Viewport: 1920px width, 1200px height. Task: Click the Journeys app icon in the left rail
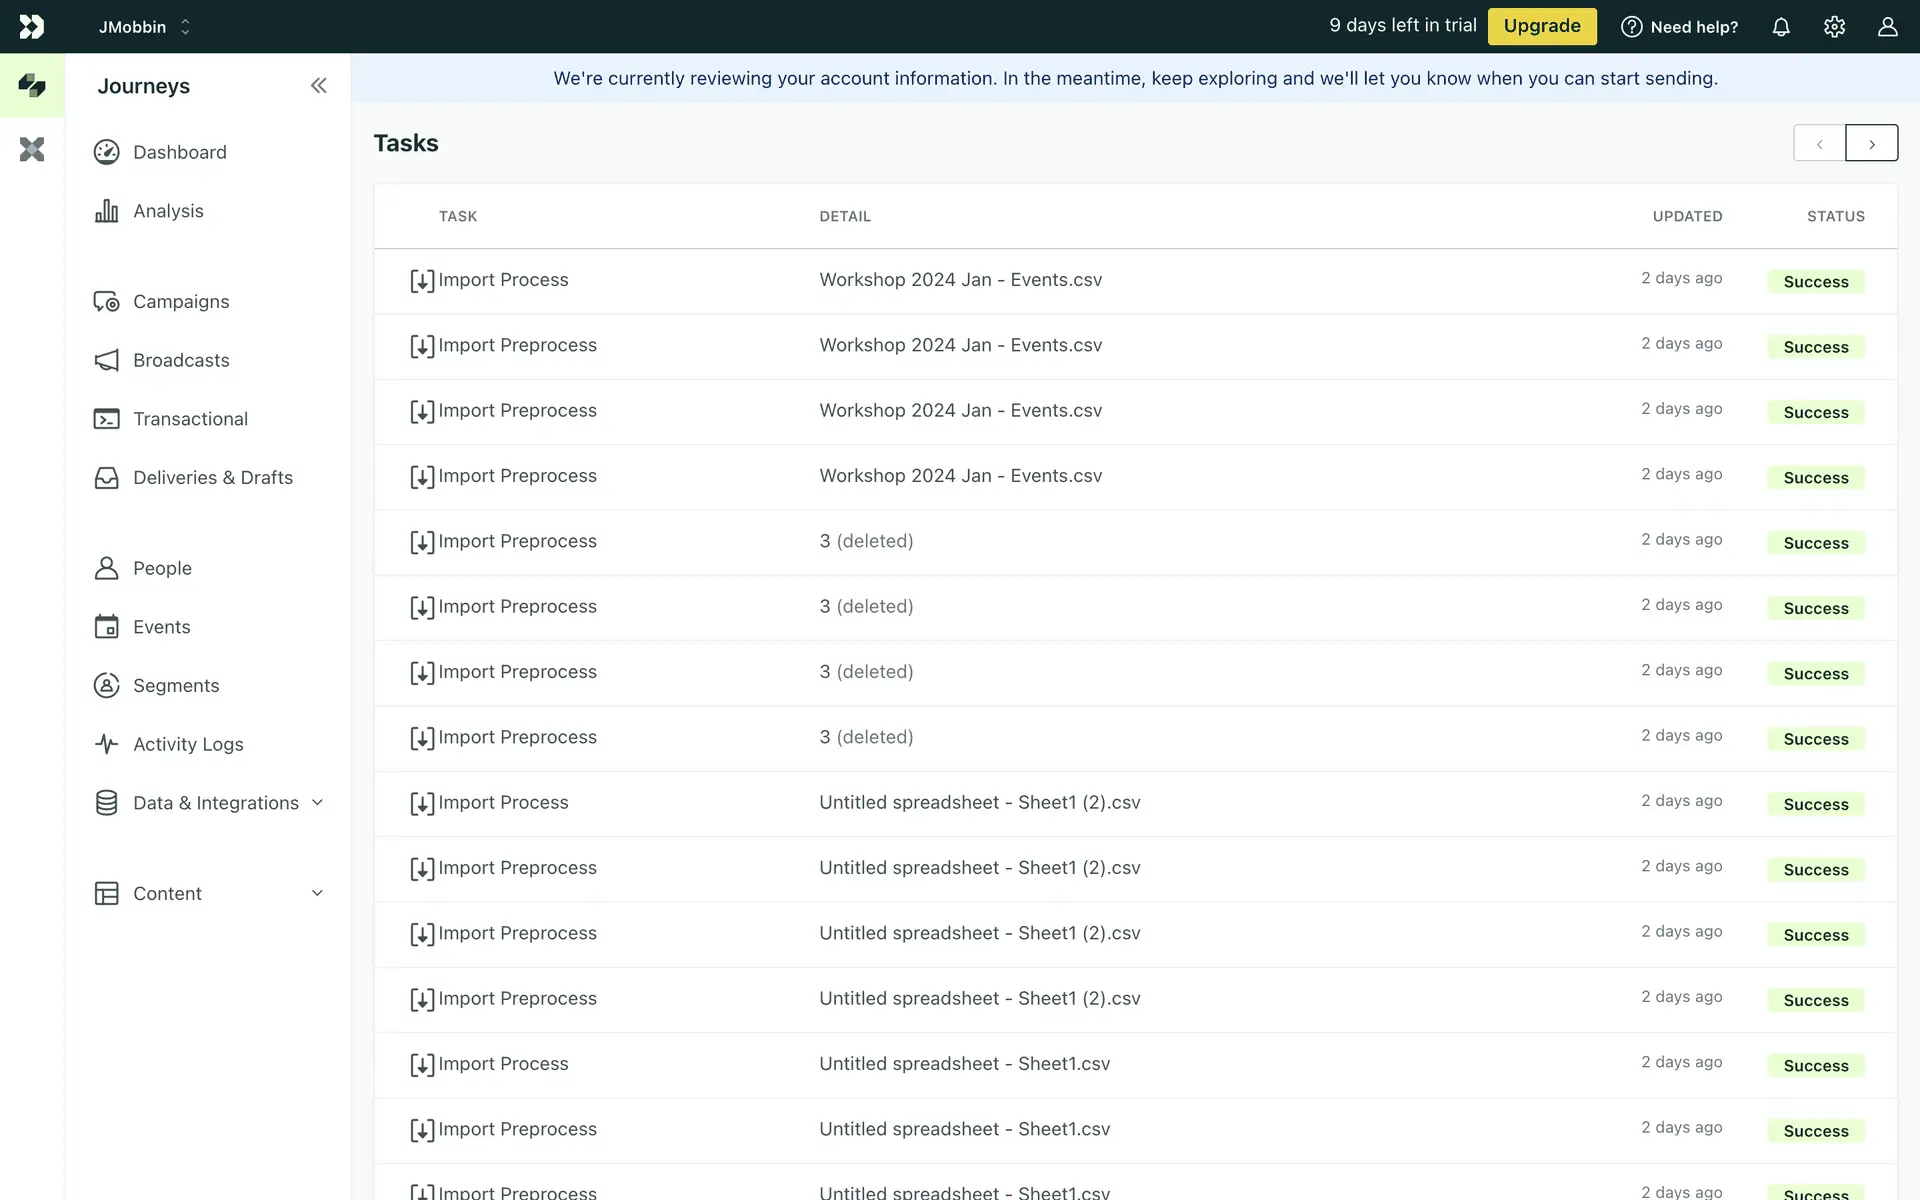pyautogui.click(x=32, y=86)
